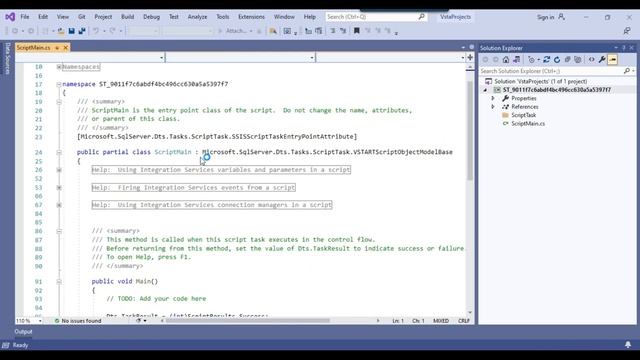640x360 pixels.
Task: Toggle pin on ScriptMain.cs tab
Action: 57,48
